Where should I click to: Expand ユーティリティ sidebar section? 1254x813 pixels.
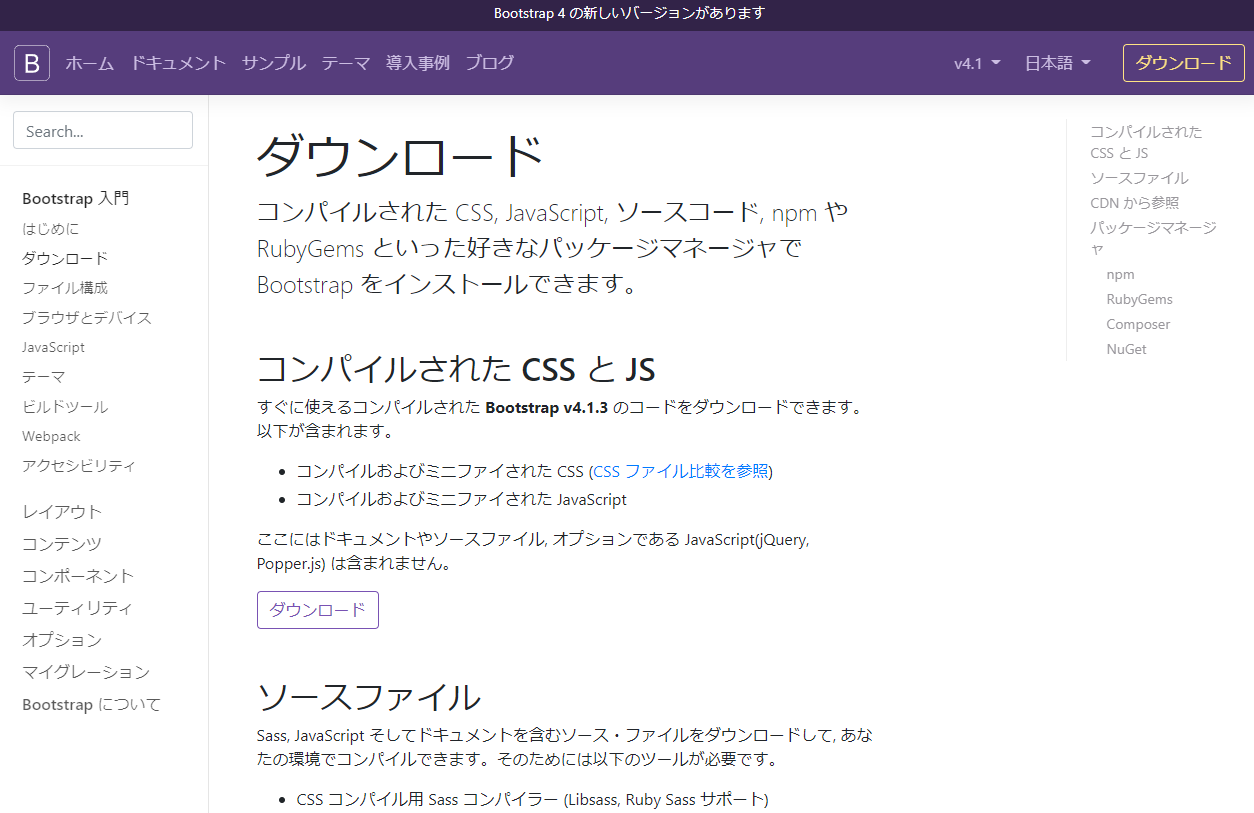77,608
